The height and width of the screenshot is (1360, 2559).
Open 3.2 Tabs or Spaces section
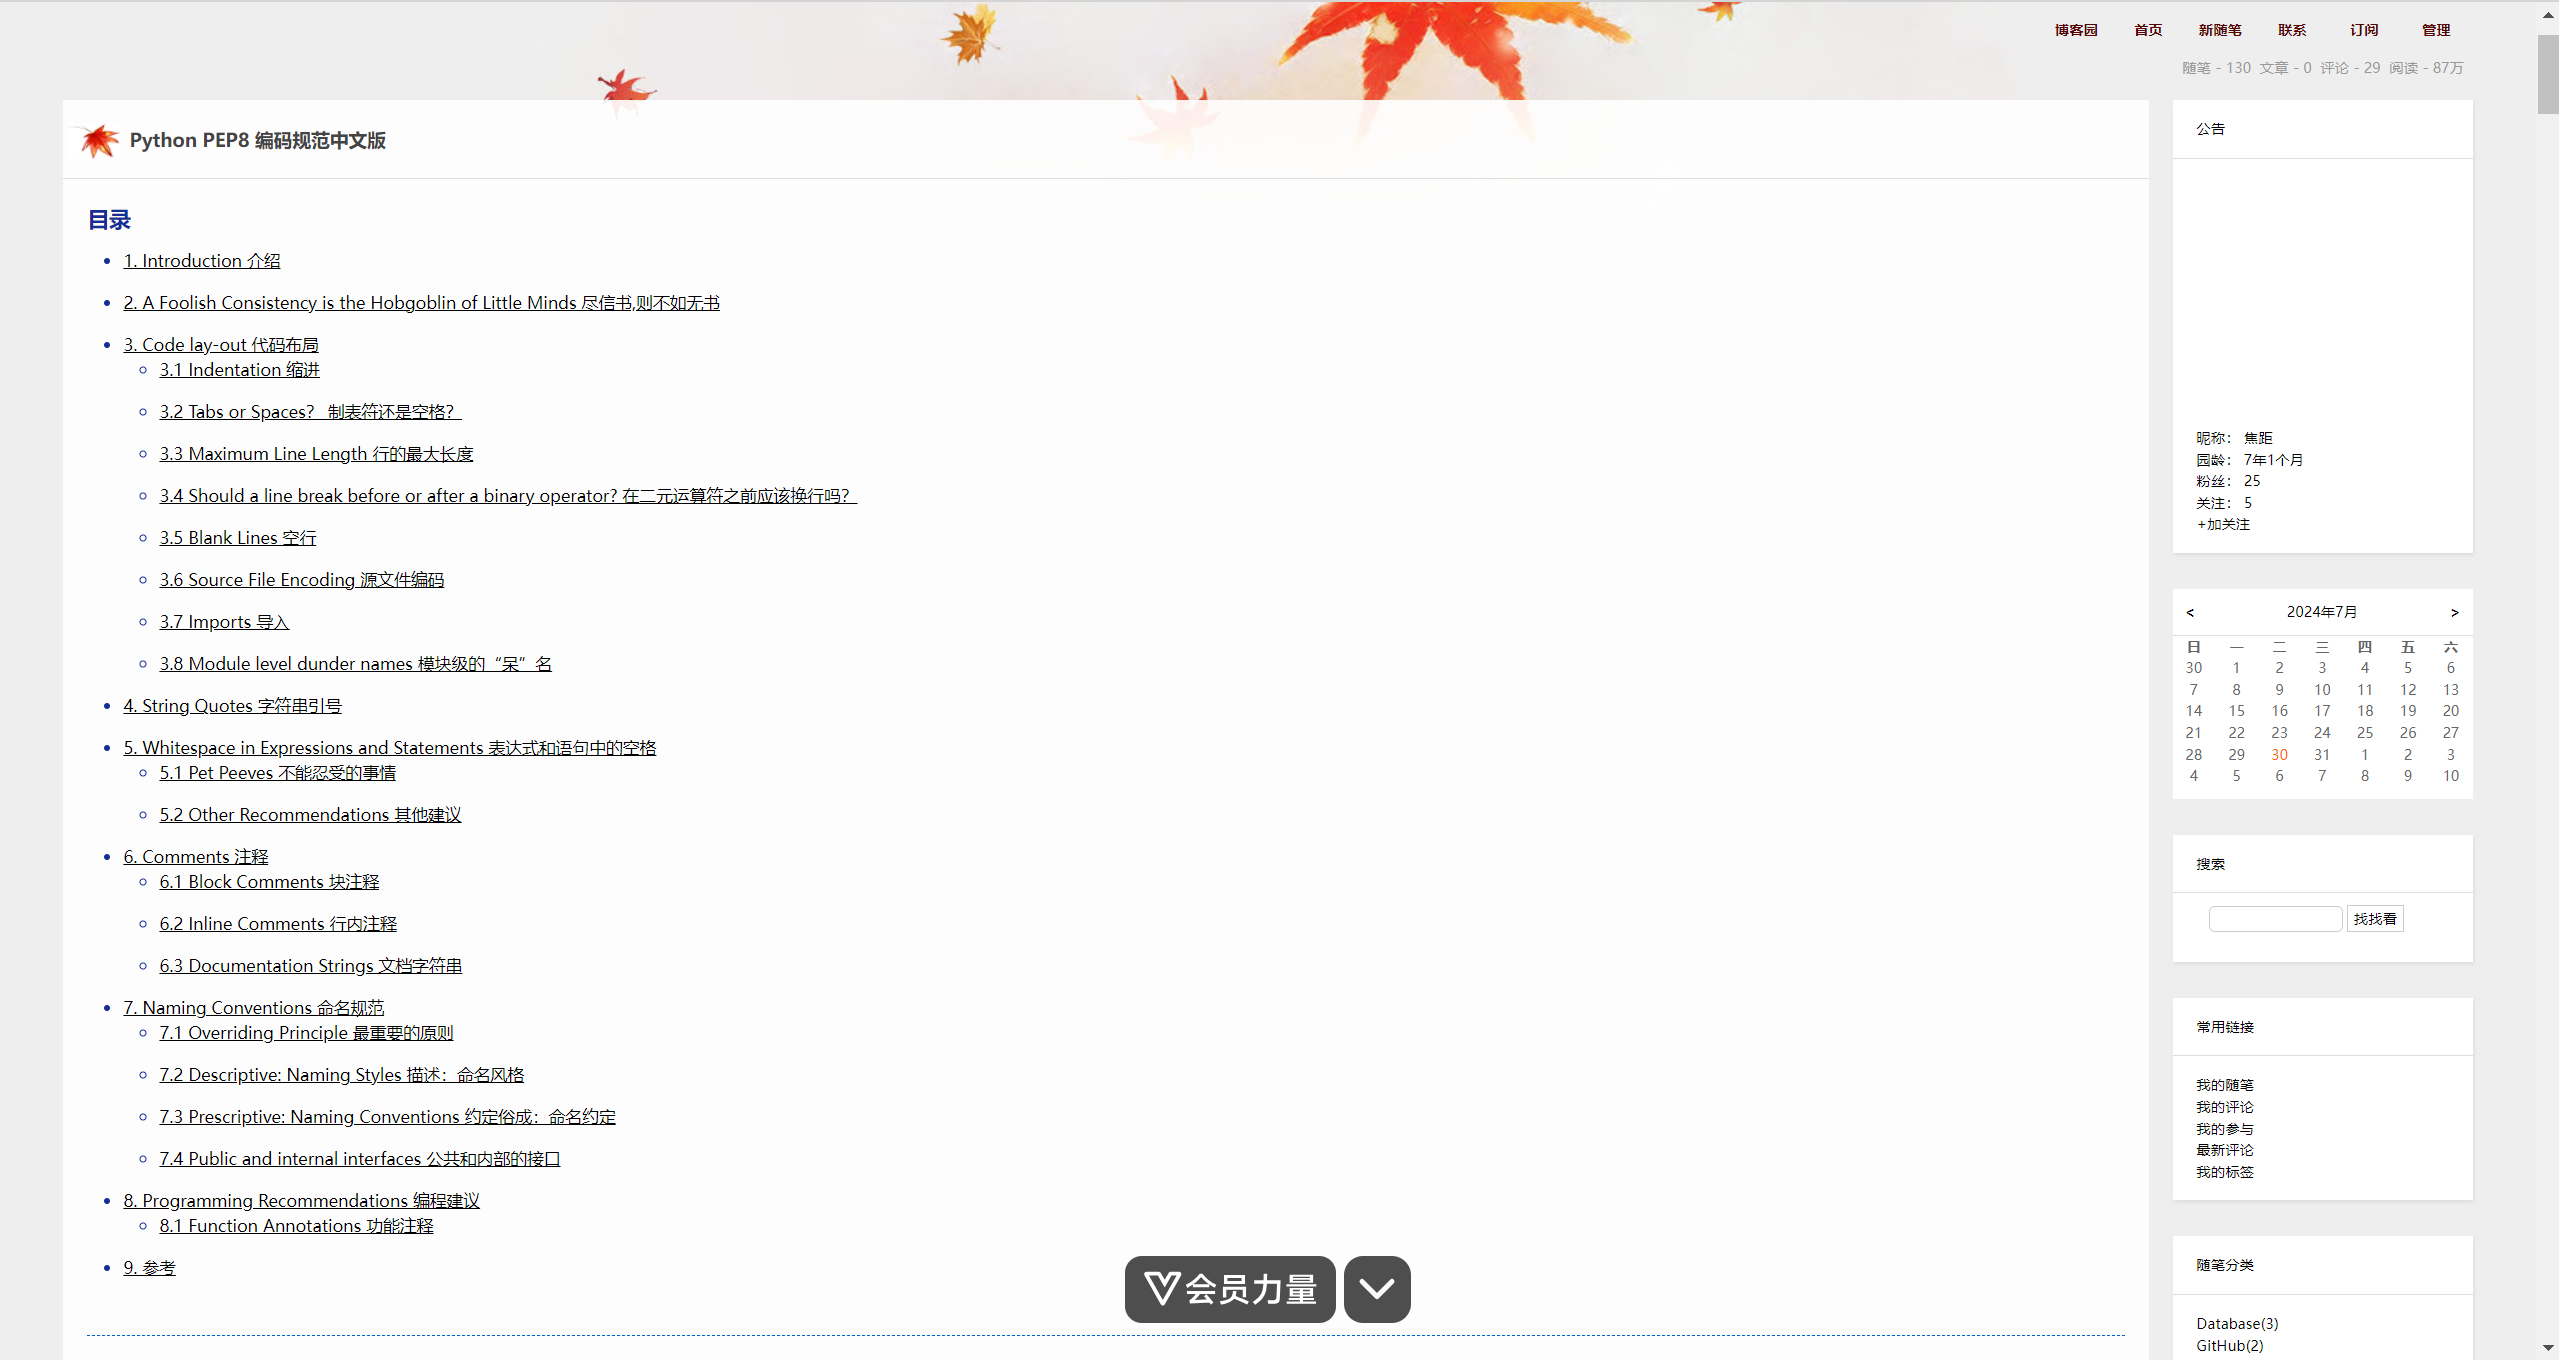310,412
